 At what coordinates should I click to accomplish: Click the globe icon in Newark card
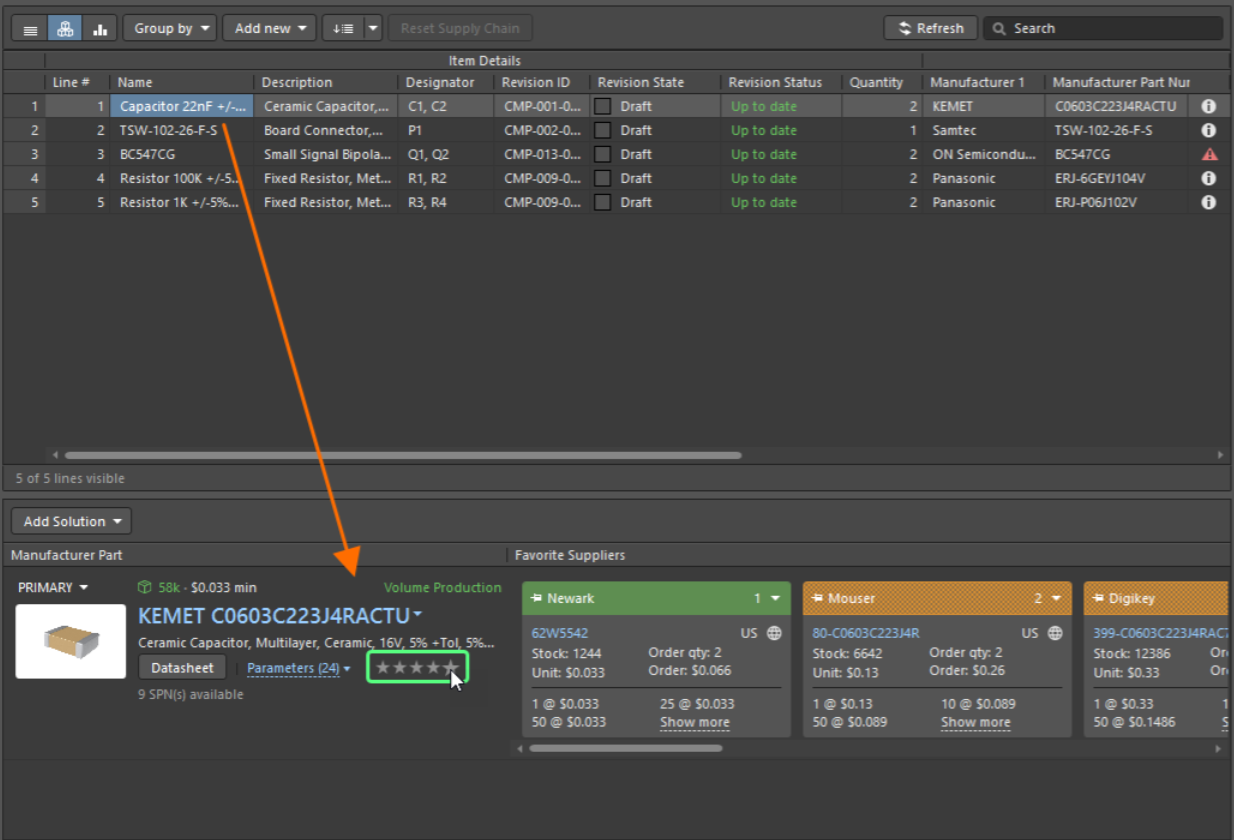774,633
